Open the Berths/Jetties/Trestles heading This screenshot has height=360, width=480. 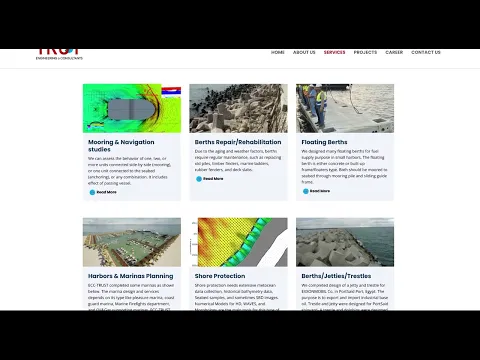click(336, 276)
